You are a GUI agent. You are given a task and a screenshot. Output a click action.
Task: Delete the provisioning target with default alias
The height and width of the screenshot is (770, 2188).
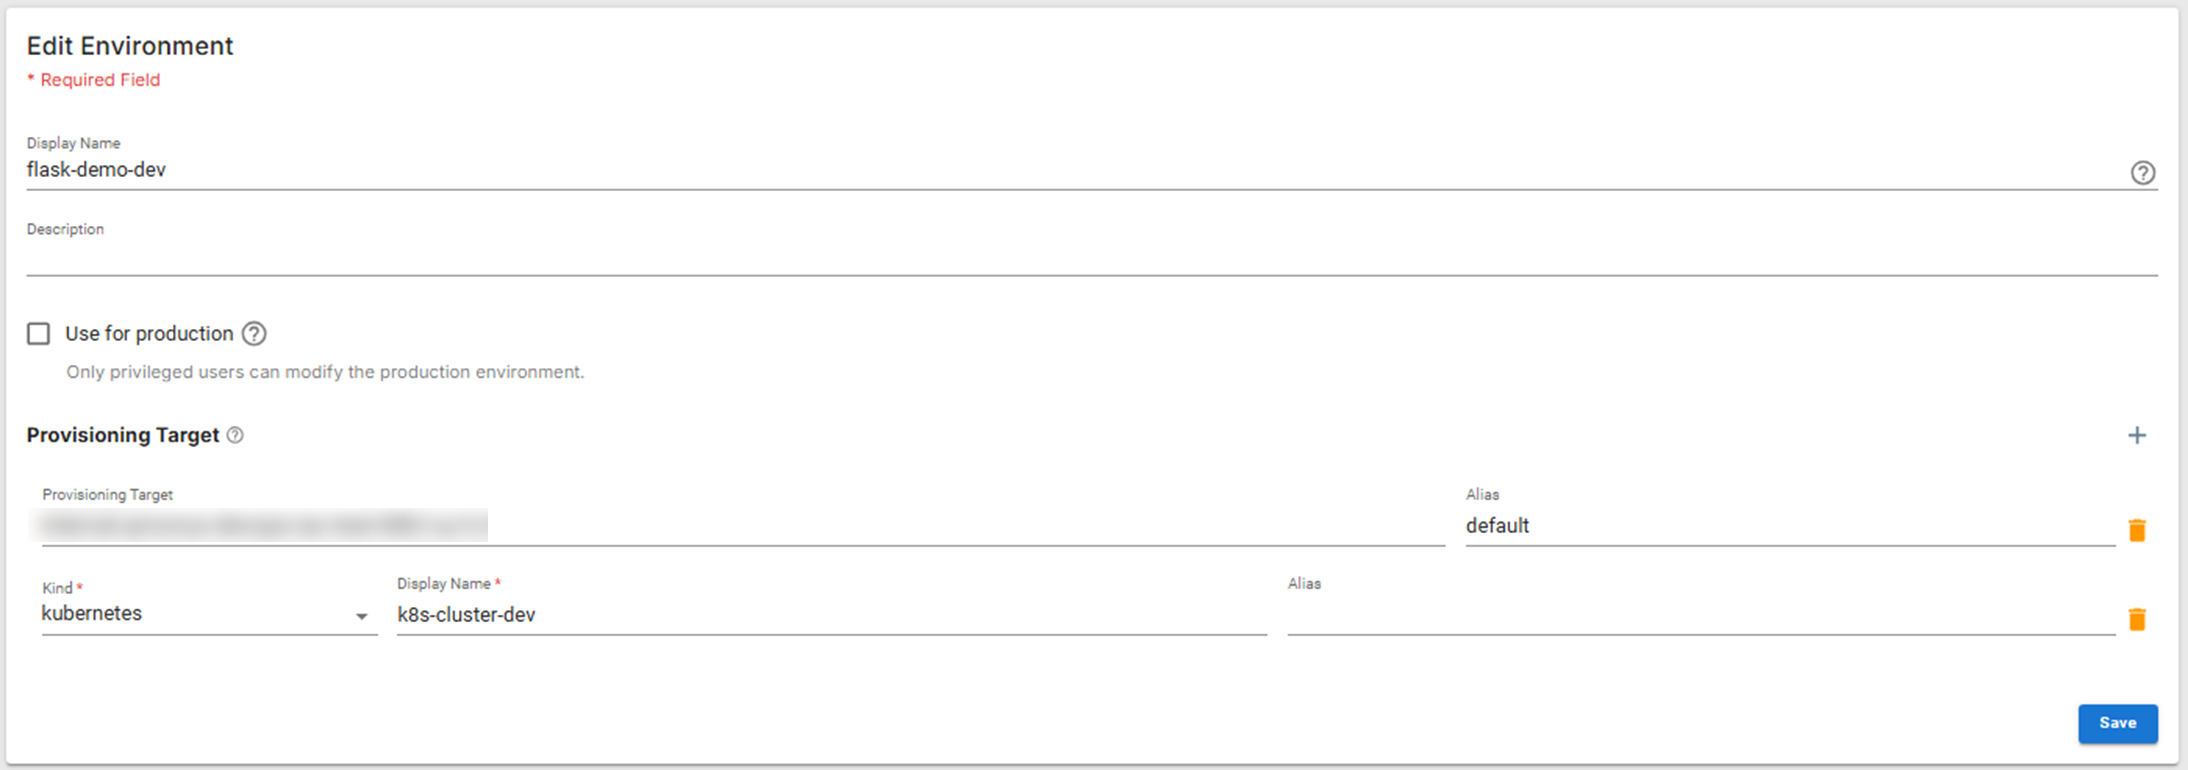(x=2137, y=530)
